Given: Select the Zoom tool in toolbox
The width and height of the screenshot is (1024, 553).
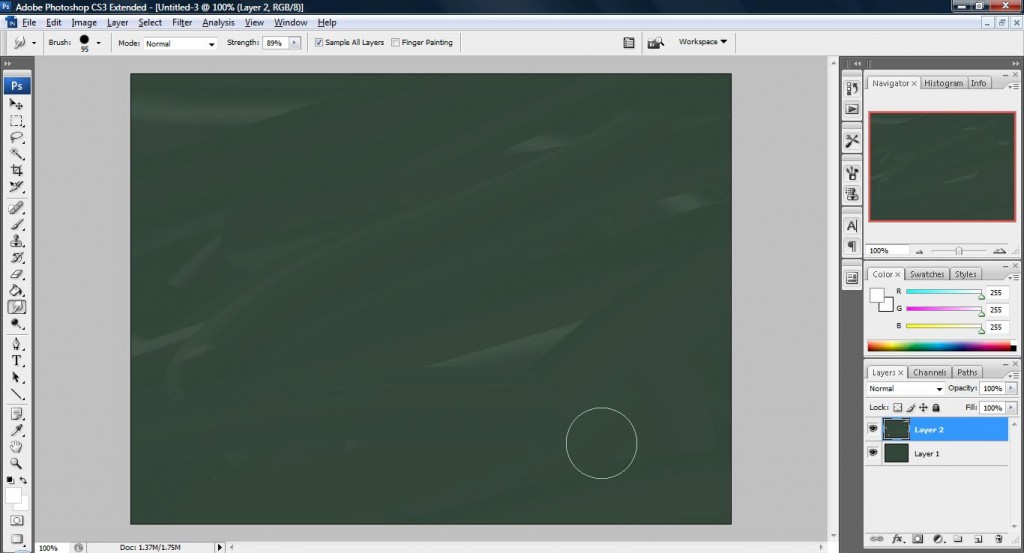Looking at the screenshot, I should 17,464.
